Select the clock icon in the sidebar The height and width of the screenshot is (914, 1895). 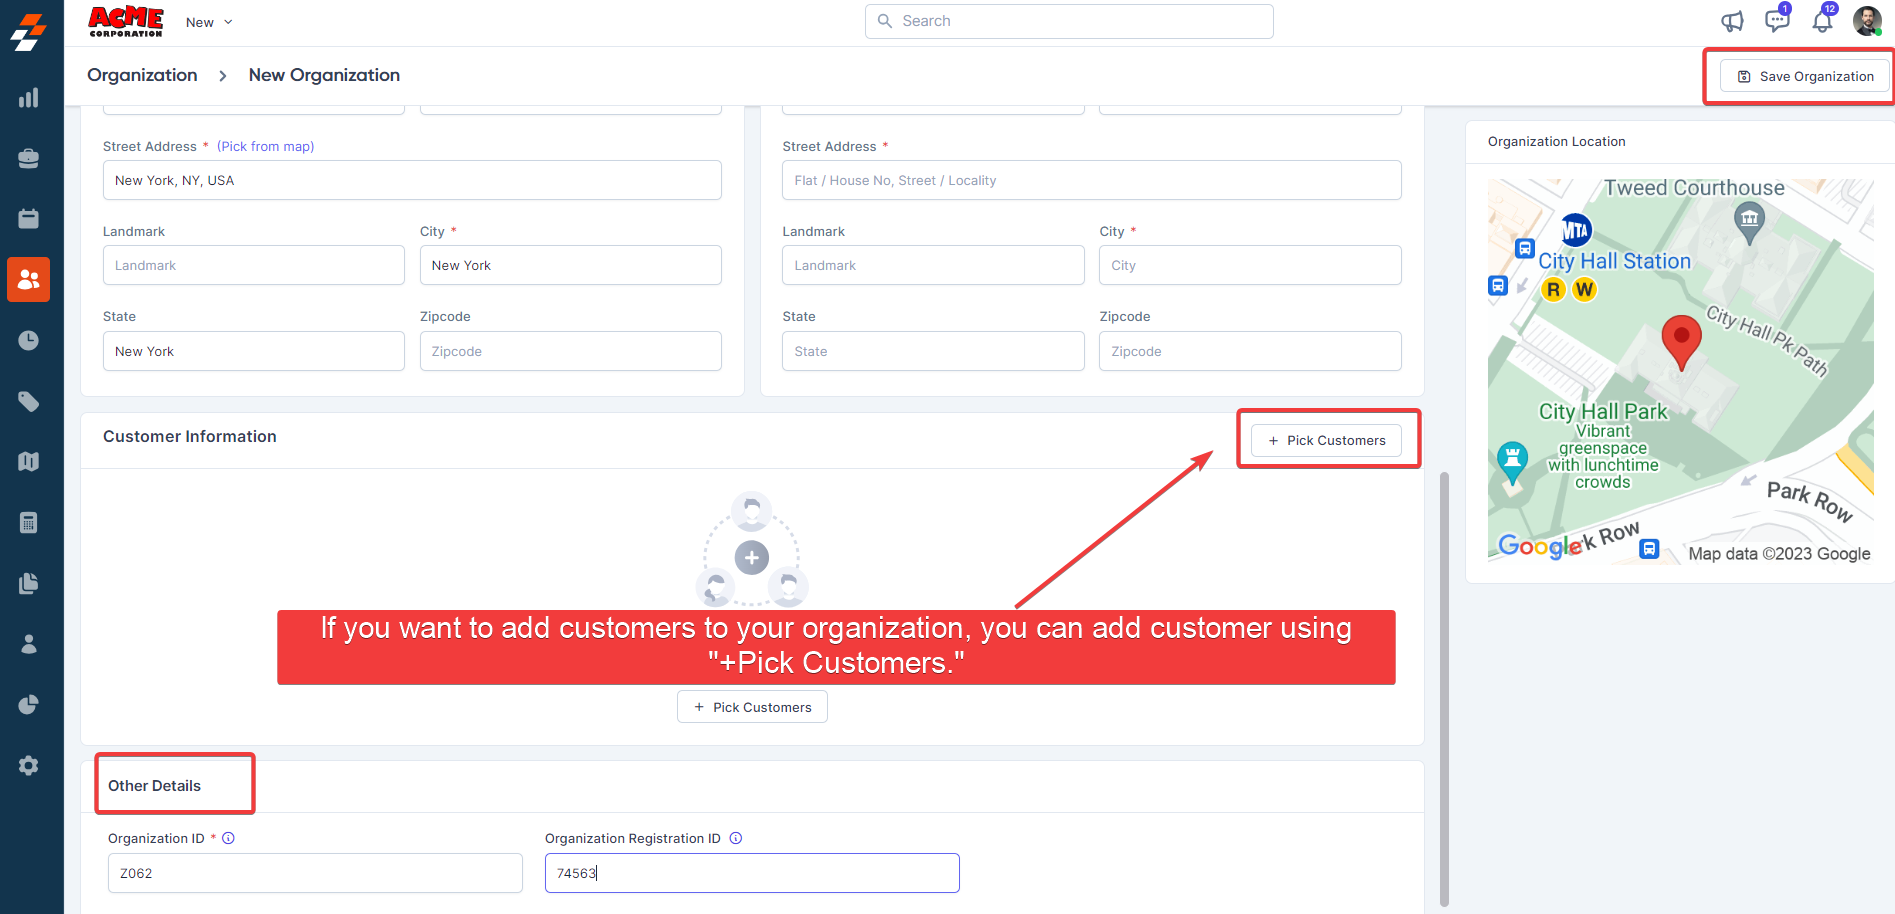pyautogui.click(x=29, y=341)
